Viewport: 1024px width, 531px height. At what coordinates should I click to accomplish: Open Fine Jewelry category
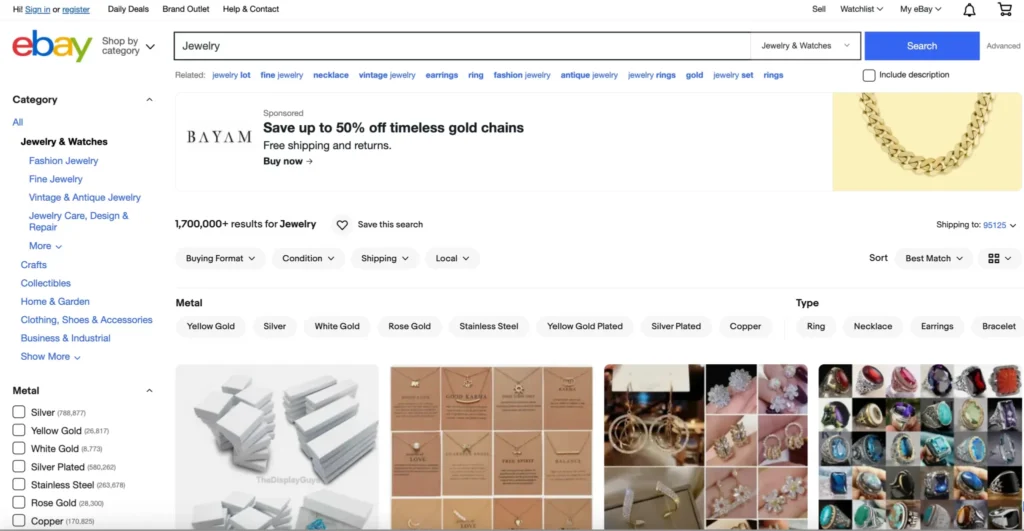pos(56,179)
